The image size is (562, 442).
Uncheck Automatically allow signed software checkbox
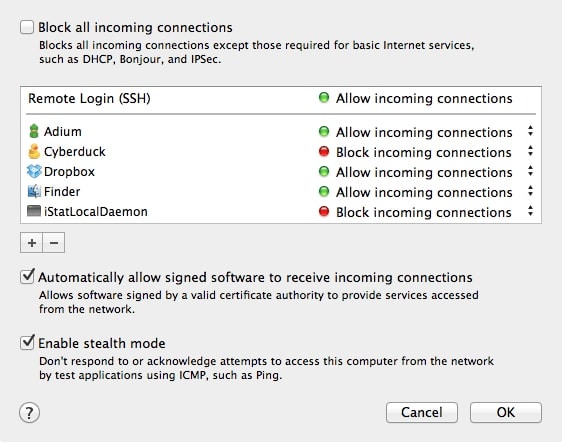[27, 277]
